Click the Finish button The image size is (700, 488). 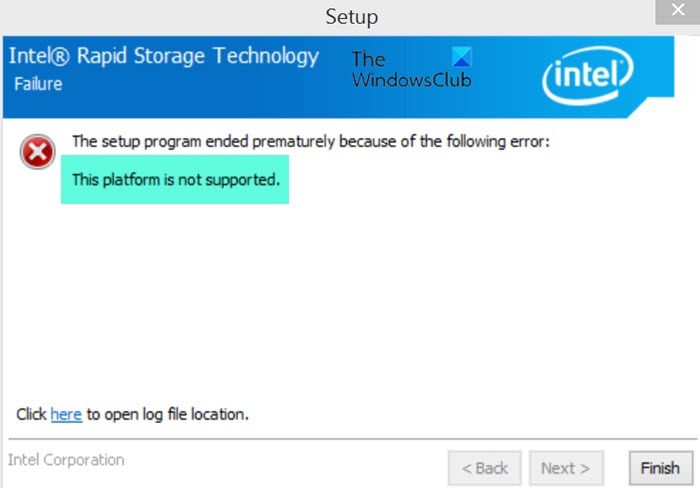click(x=659, y=467)
